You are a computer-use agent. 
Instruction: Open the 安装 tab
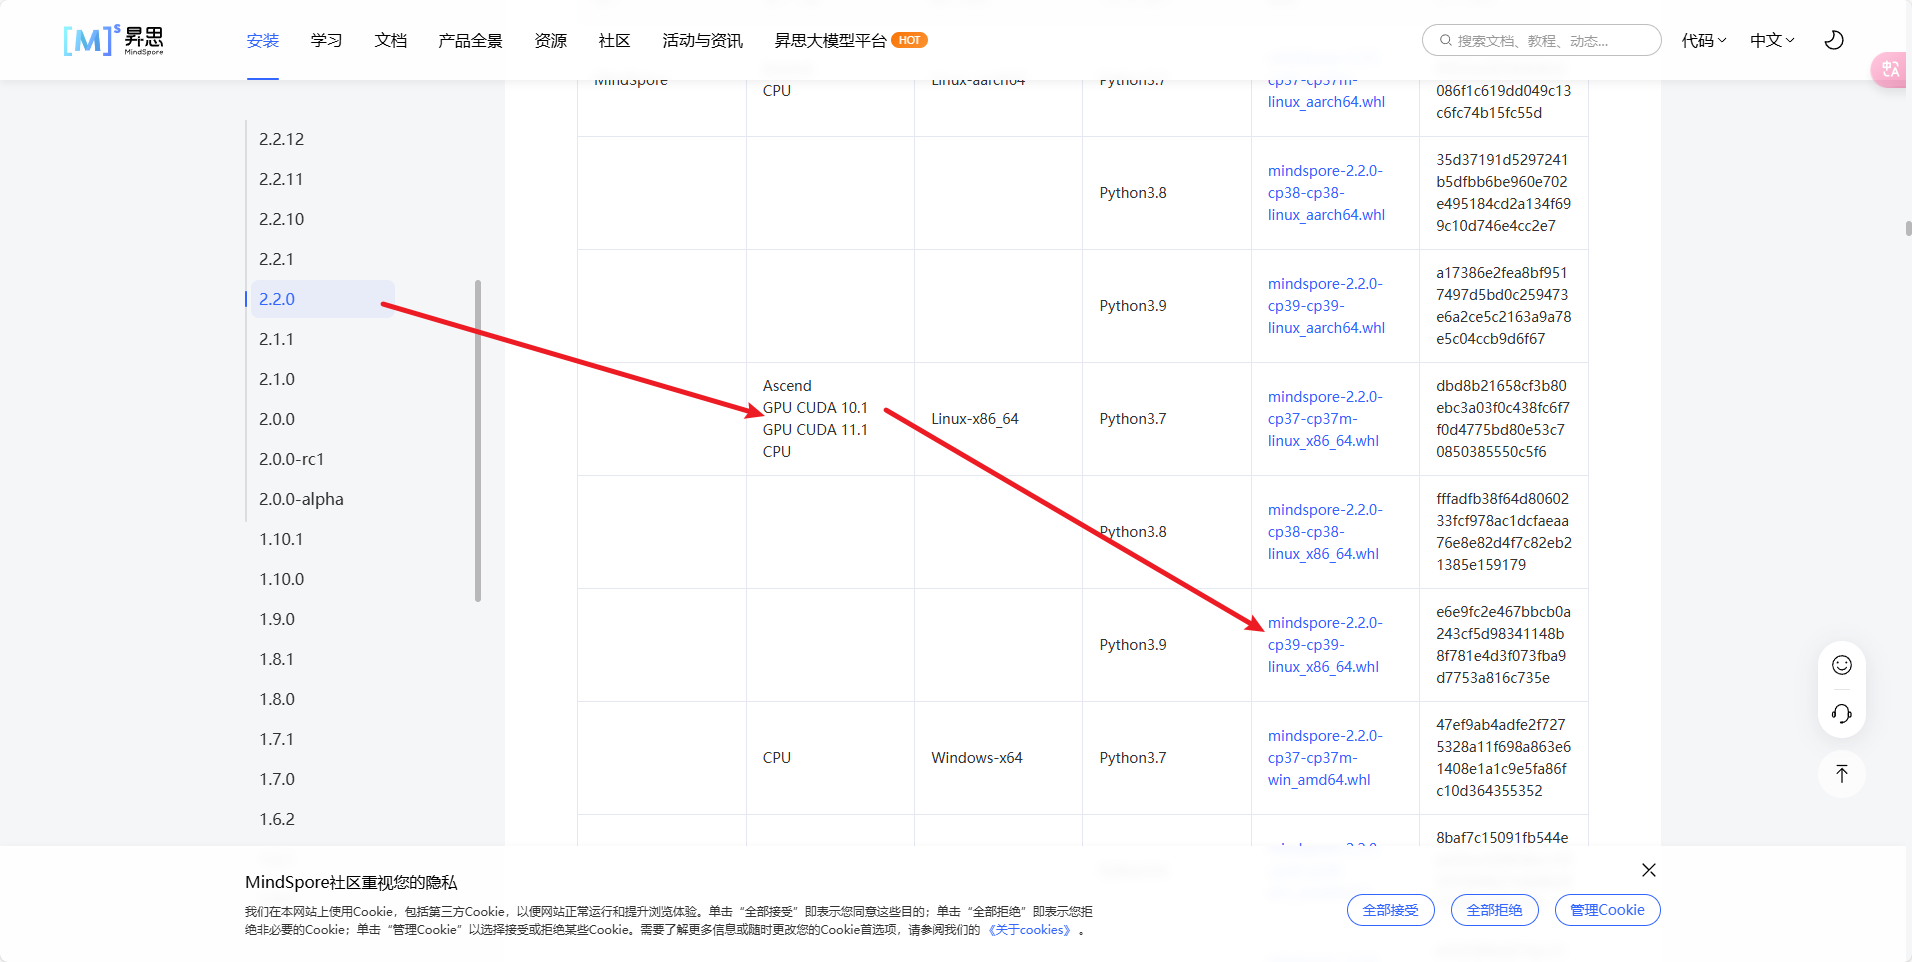[x=263, y=41]
